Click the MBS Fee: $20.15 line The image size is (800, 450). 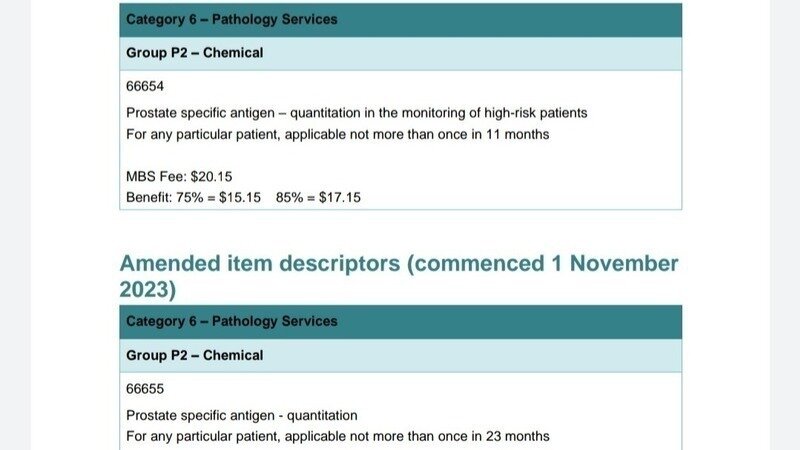[179, 177]
